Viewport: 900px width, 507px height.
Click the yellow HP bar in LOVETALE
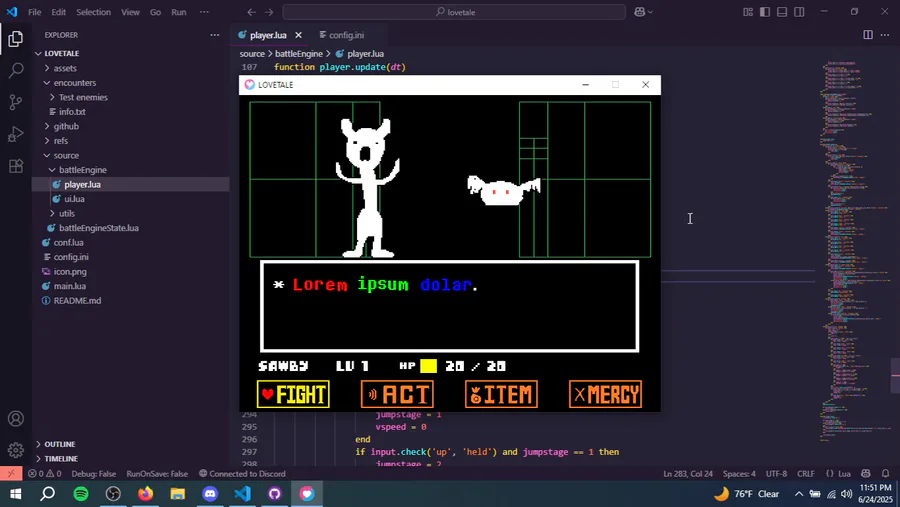(428, 366)
